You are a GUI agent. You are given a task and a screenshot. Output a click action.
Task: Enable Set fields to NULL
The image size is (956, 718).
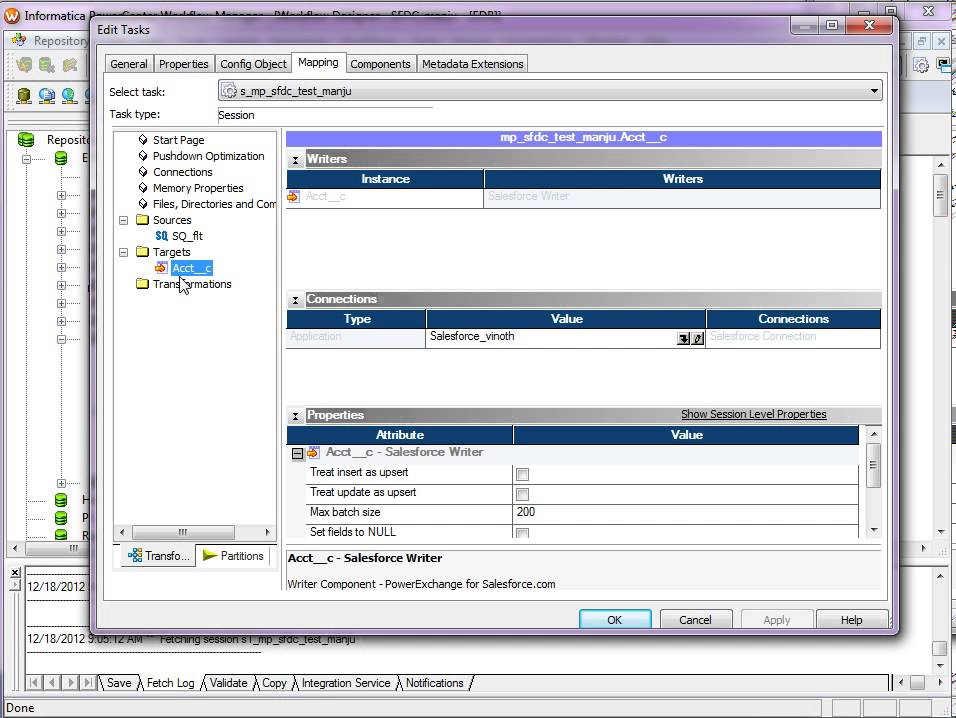[523, 533]
